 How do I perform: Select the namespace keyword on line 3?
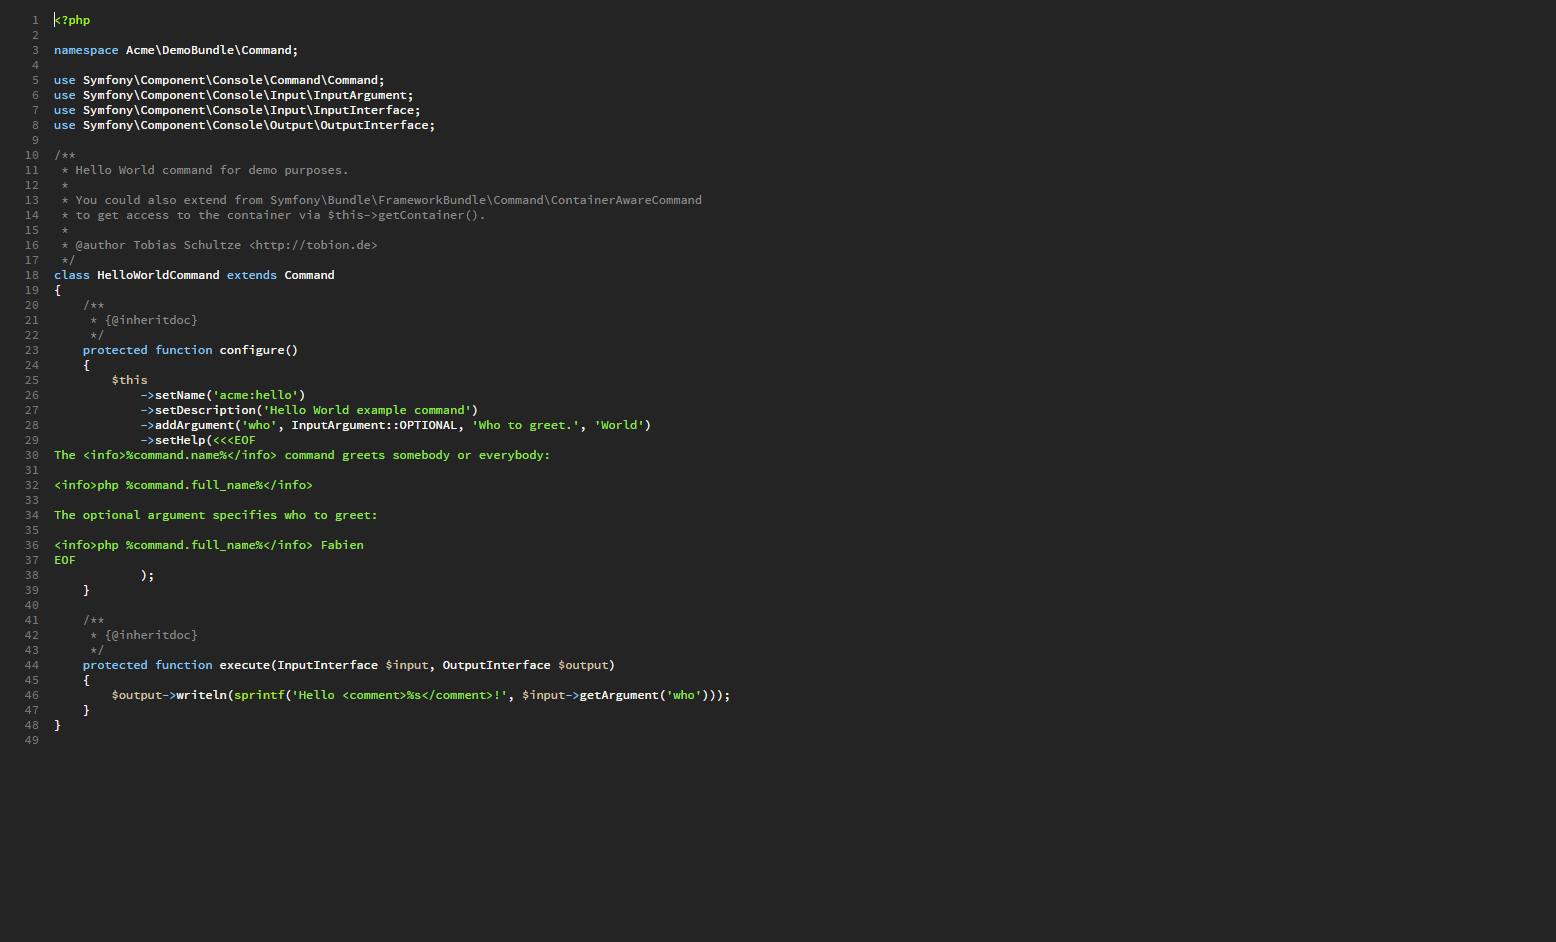coord(86,50)
